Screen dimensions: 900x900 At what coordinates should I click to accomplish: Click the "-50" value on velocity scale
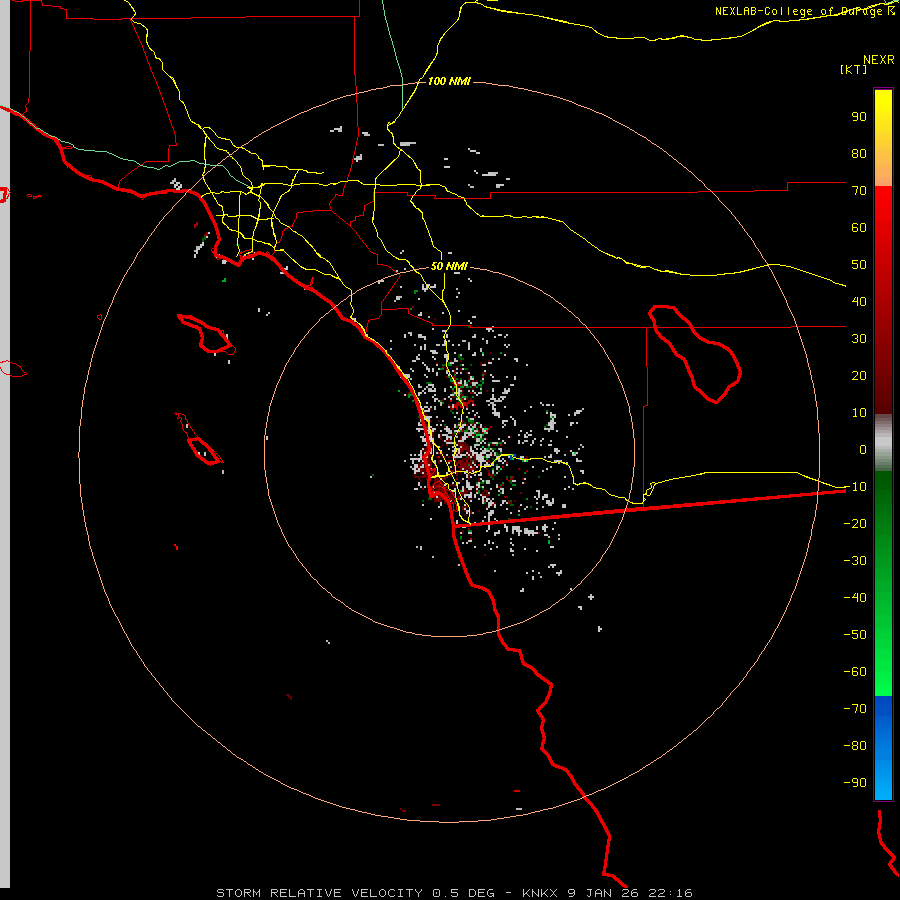coord(855,635)
